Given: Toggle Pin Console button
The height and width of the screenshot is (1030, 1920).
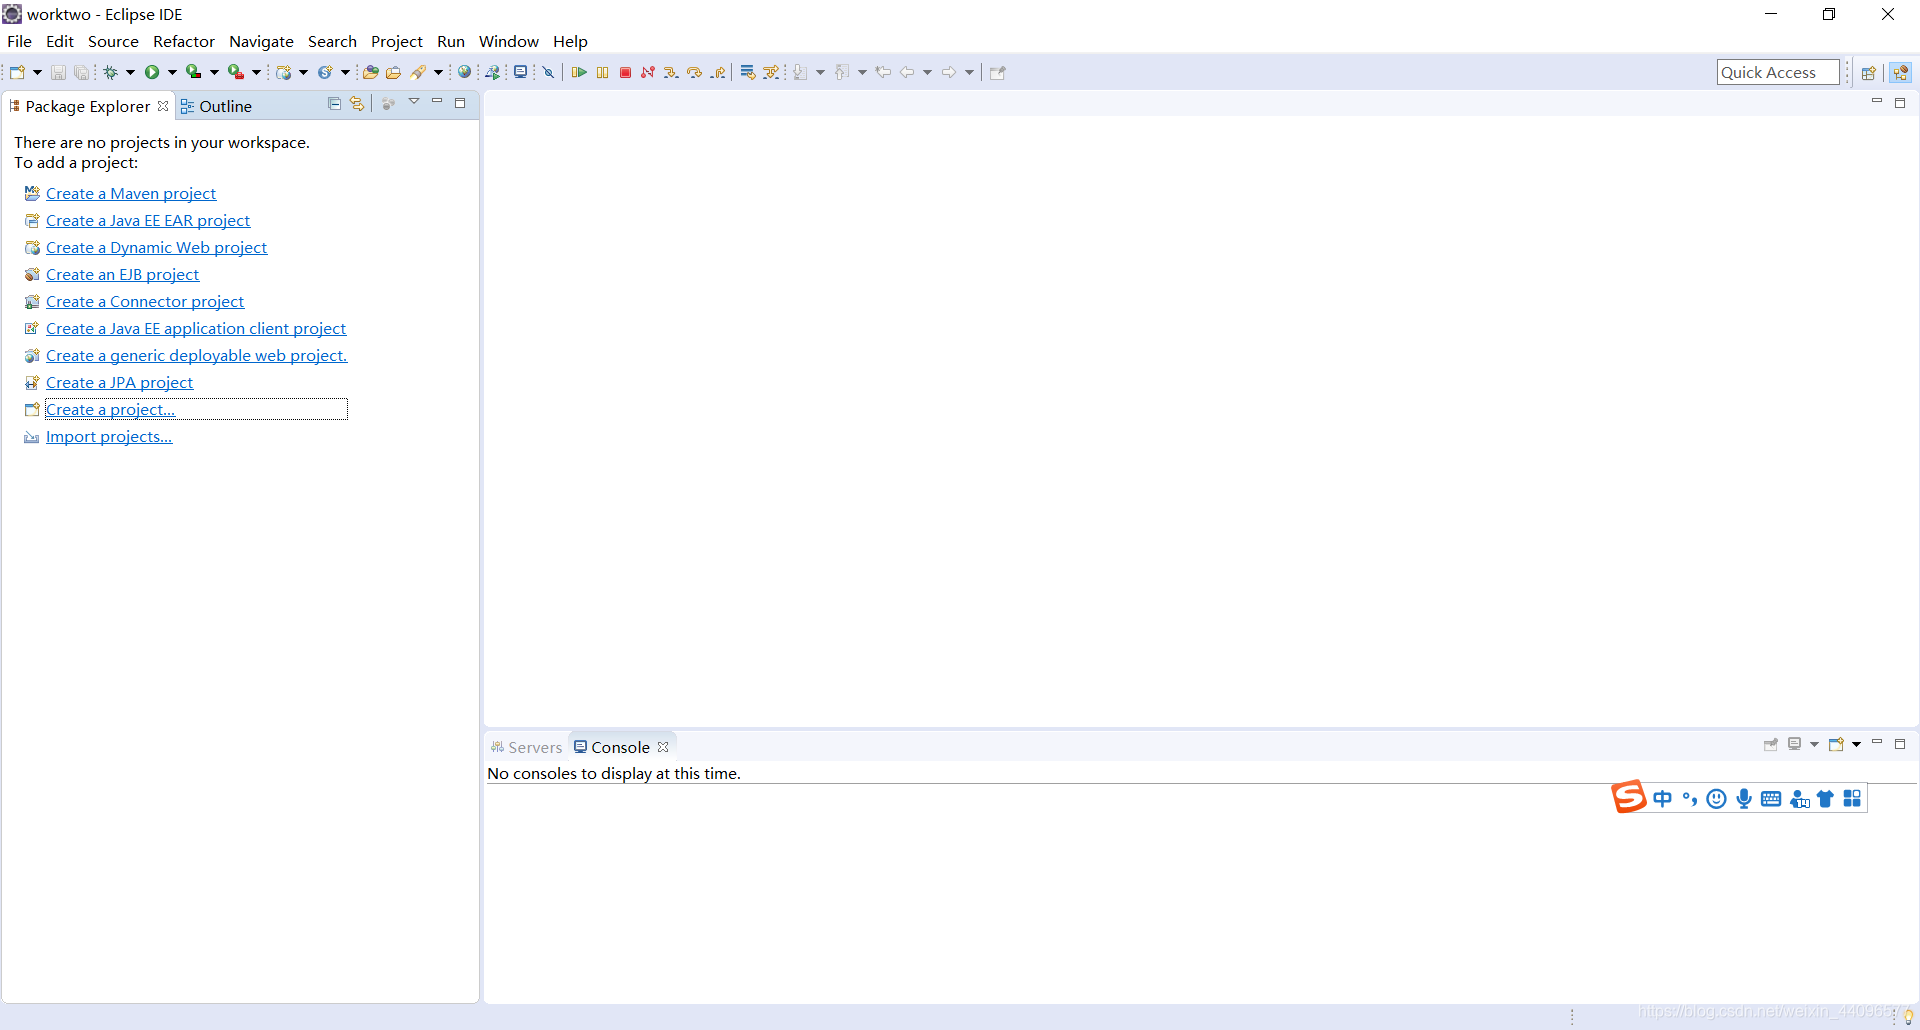Looking at the screenshot, I should 1771,744.
